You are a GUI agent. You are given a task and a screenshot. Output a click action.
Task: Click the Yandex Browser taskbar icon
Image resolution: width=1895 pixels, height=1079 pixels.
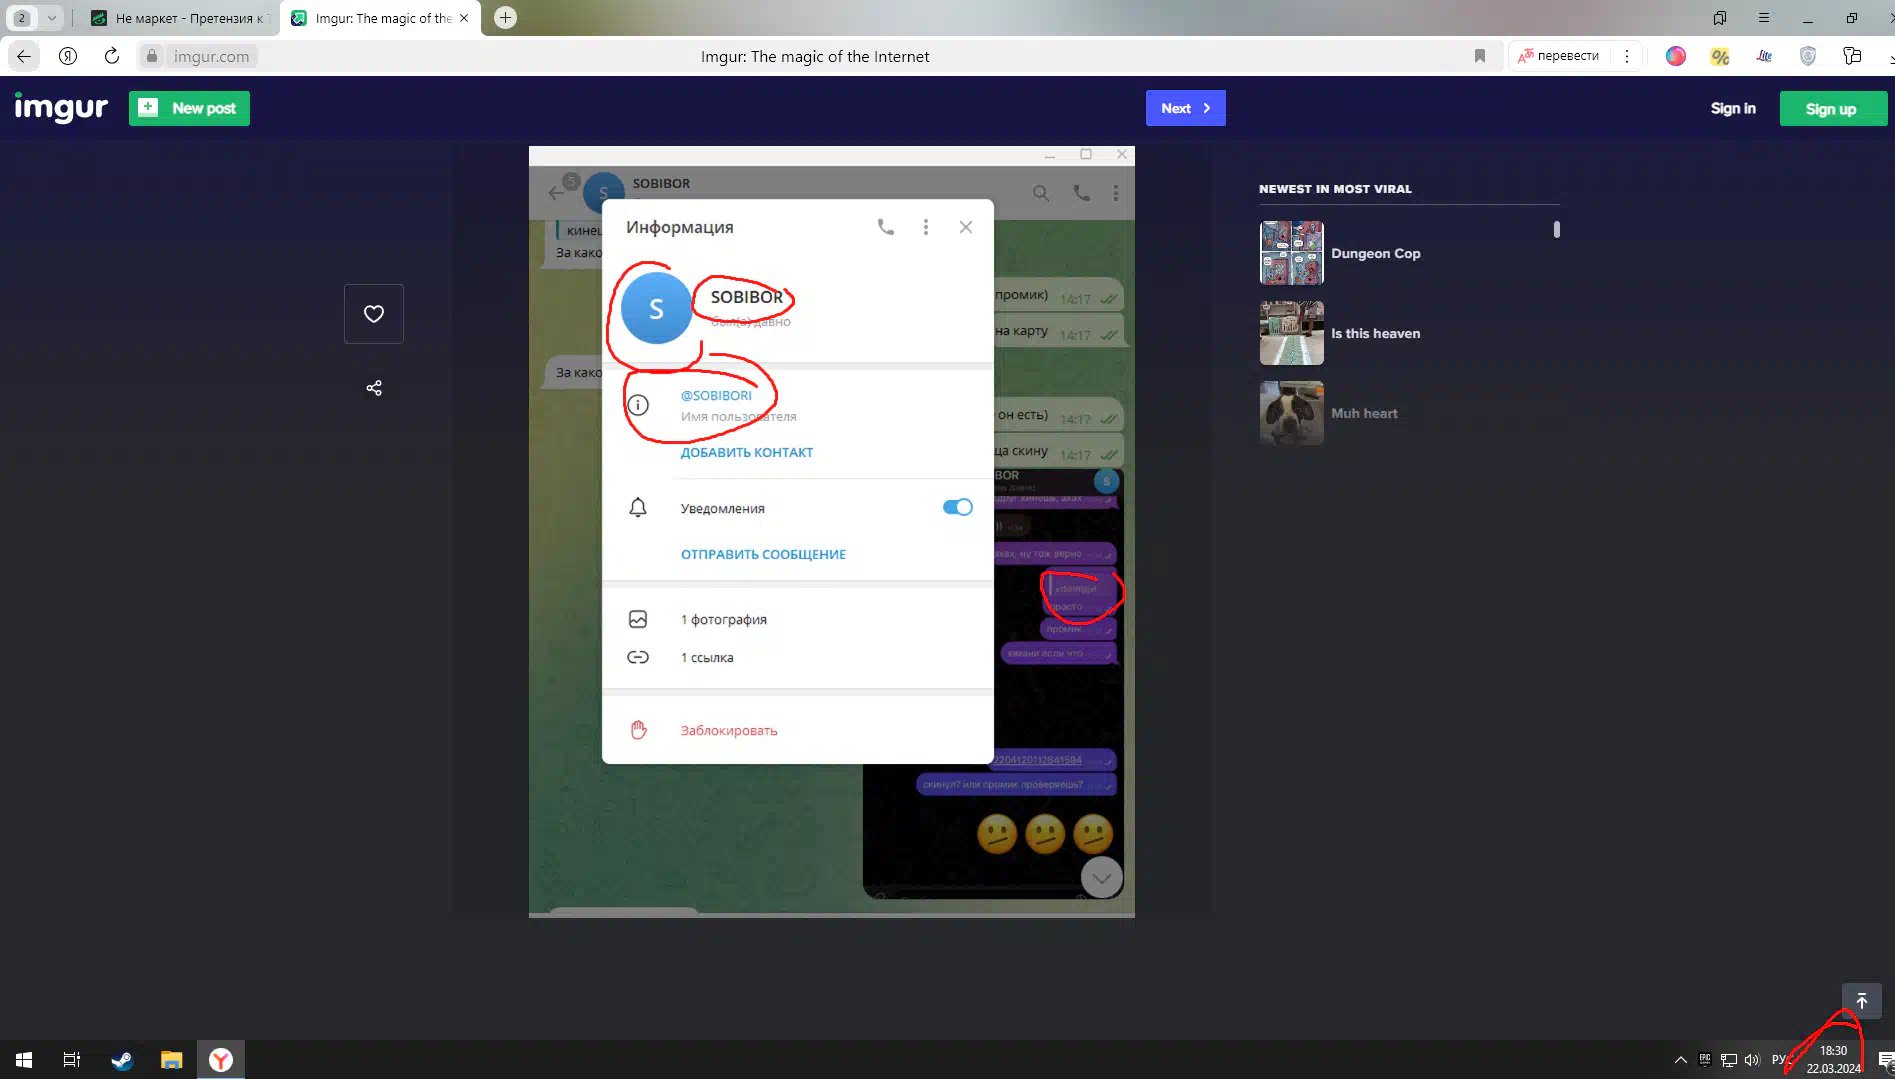tap(221, 1060)
